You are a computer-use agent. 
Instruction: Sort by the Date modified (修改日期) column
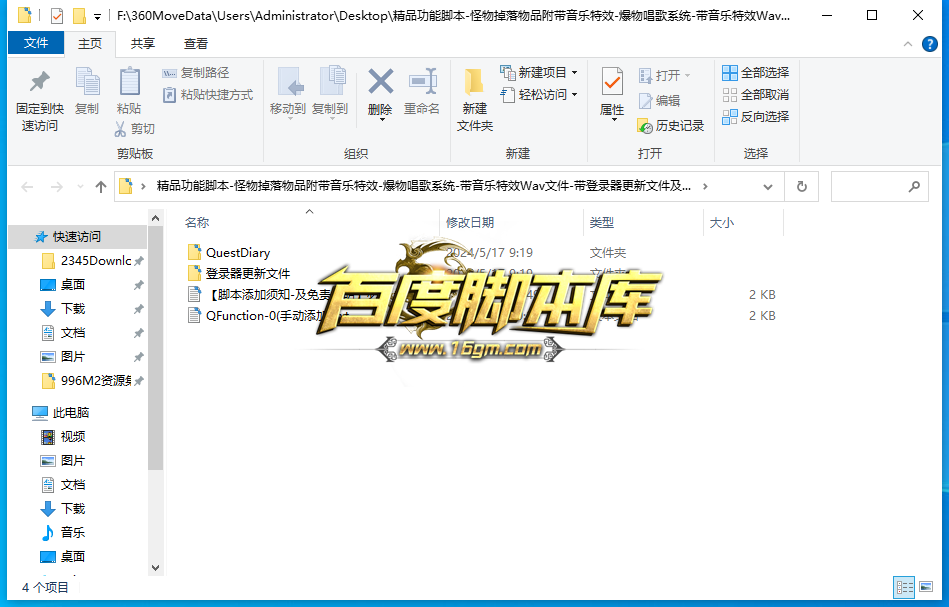click(470, 223)
